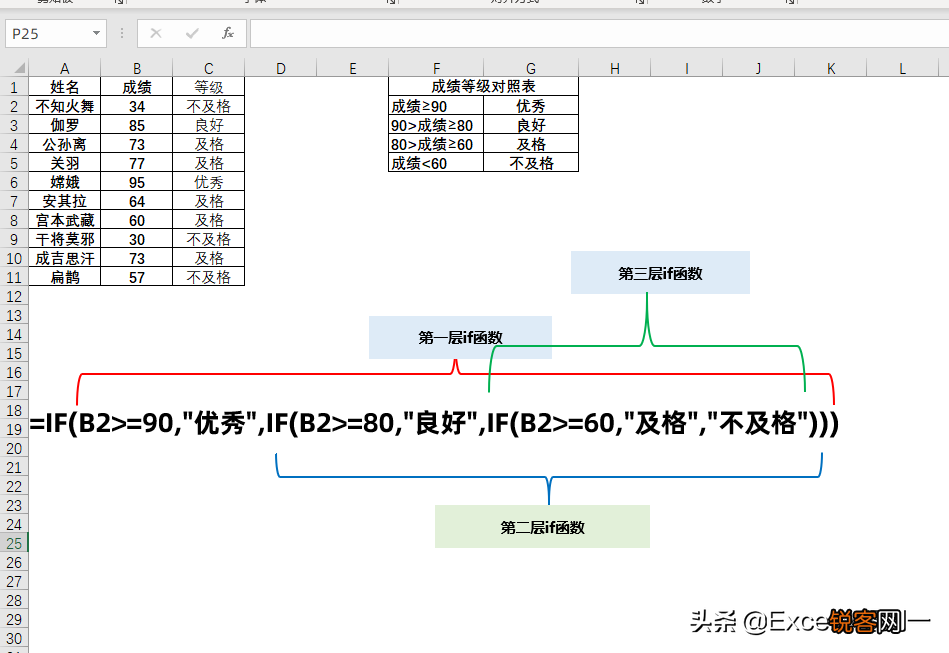Viewport: 949px width, 653px height.
Task: Select column H header
Action: [615, 68]
